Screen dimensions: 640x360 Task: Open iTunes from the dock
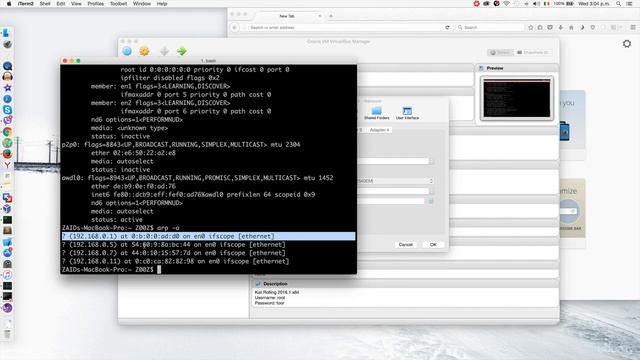[x=7, y=275]
